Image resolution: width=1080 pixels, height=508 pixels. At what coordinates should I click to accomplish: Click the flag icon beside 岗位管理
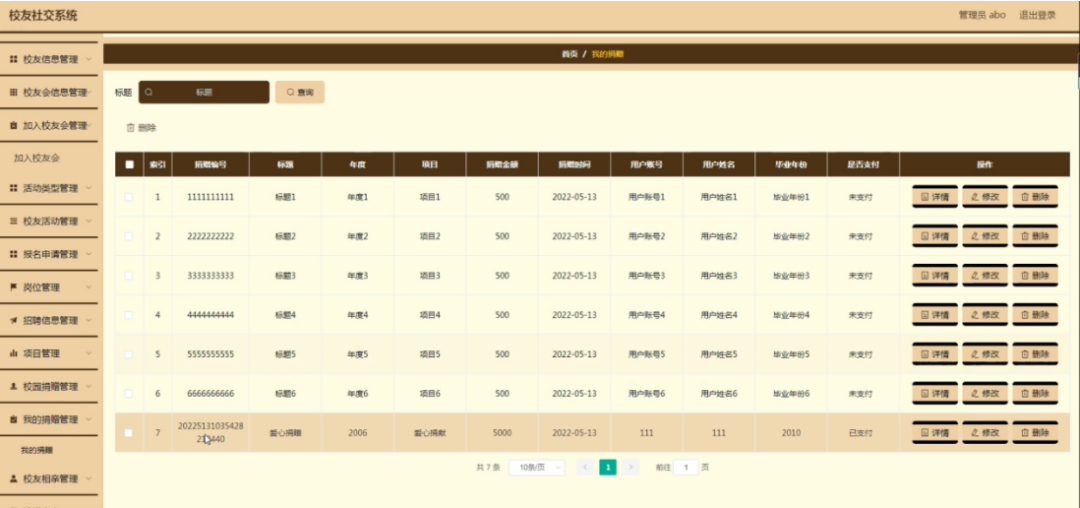pos(13,287)
